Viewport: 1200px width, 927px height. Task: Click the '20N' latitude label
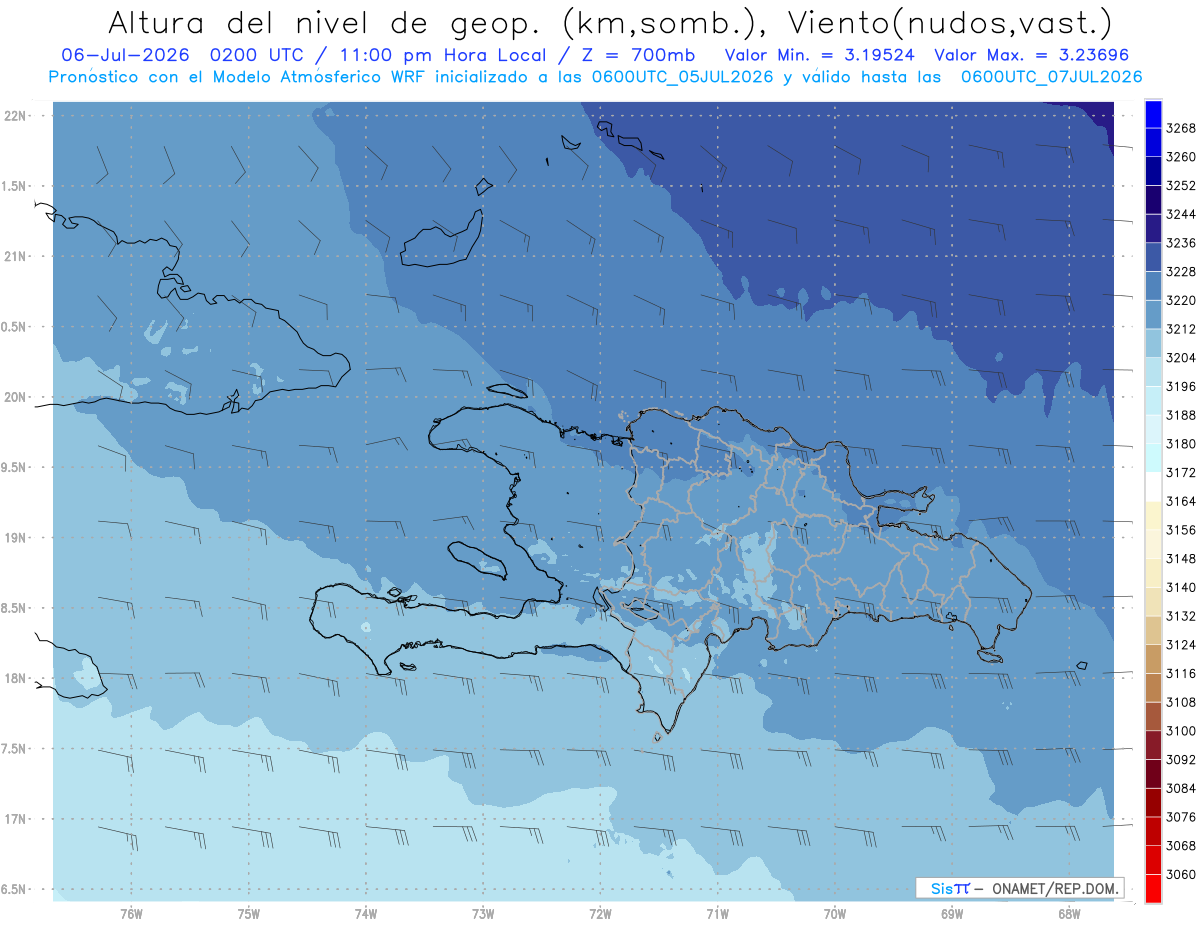(x=16, y=397)
